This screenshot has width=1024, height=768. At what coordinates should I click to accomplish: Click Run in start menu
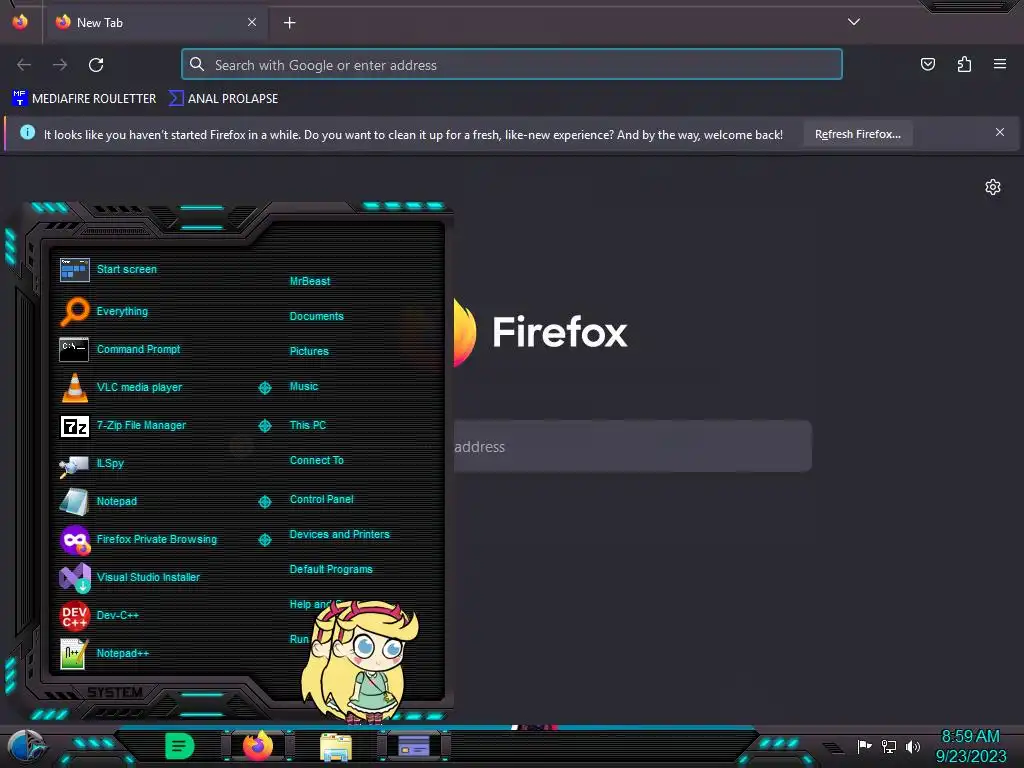[x=299, y=639]
